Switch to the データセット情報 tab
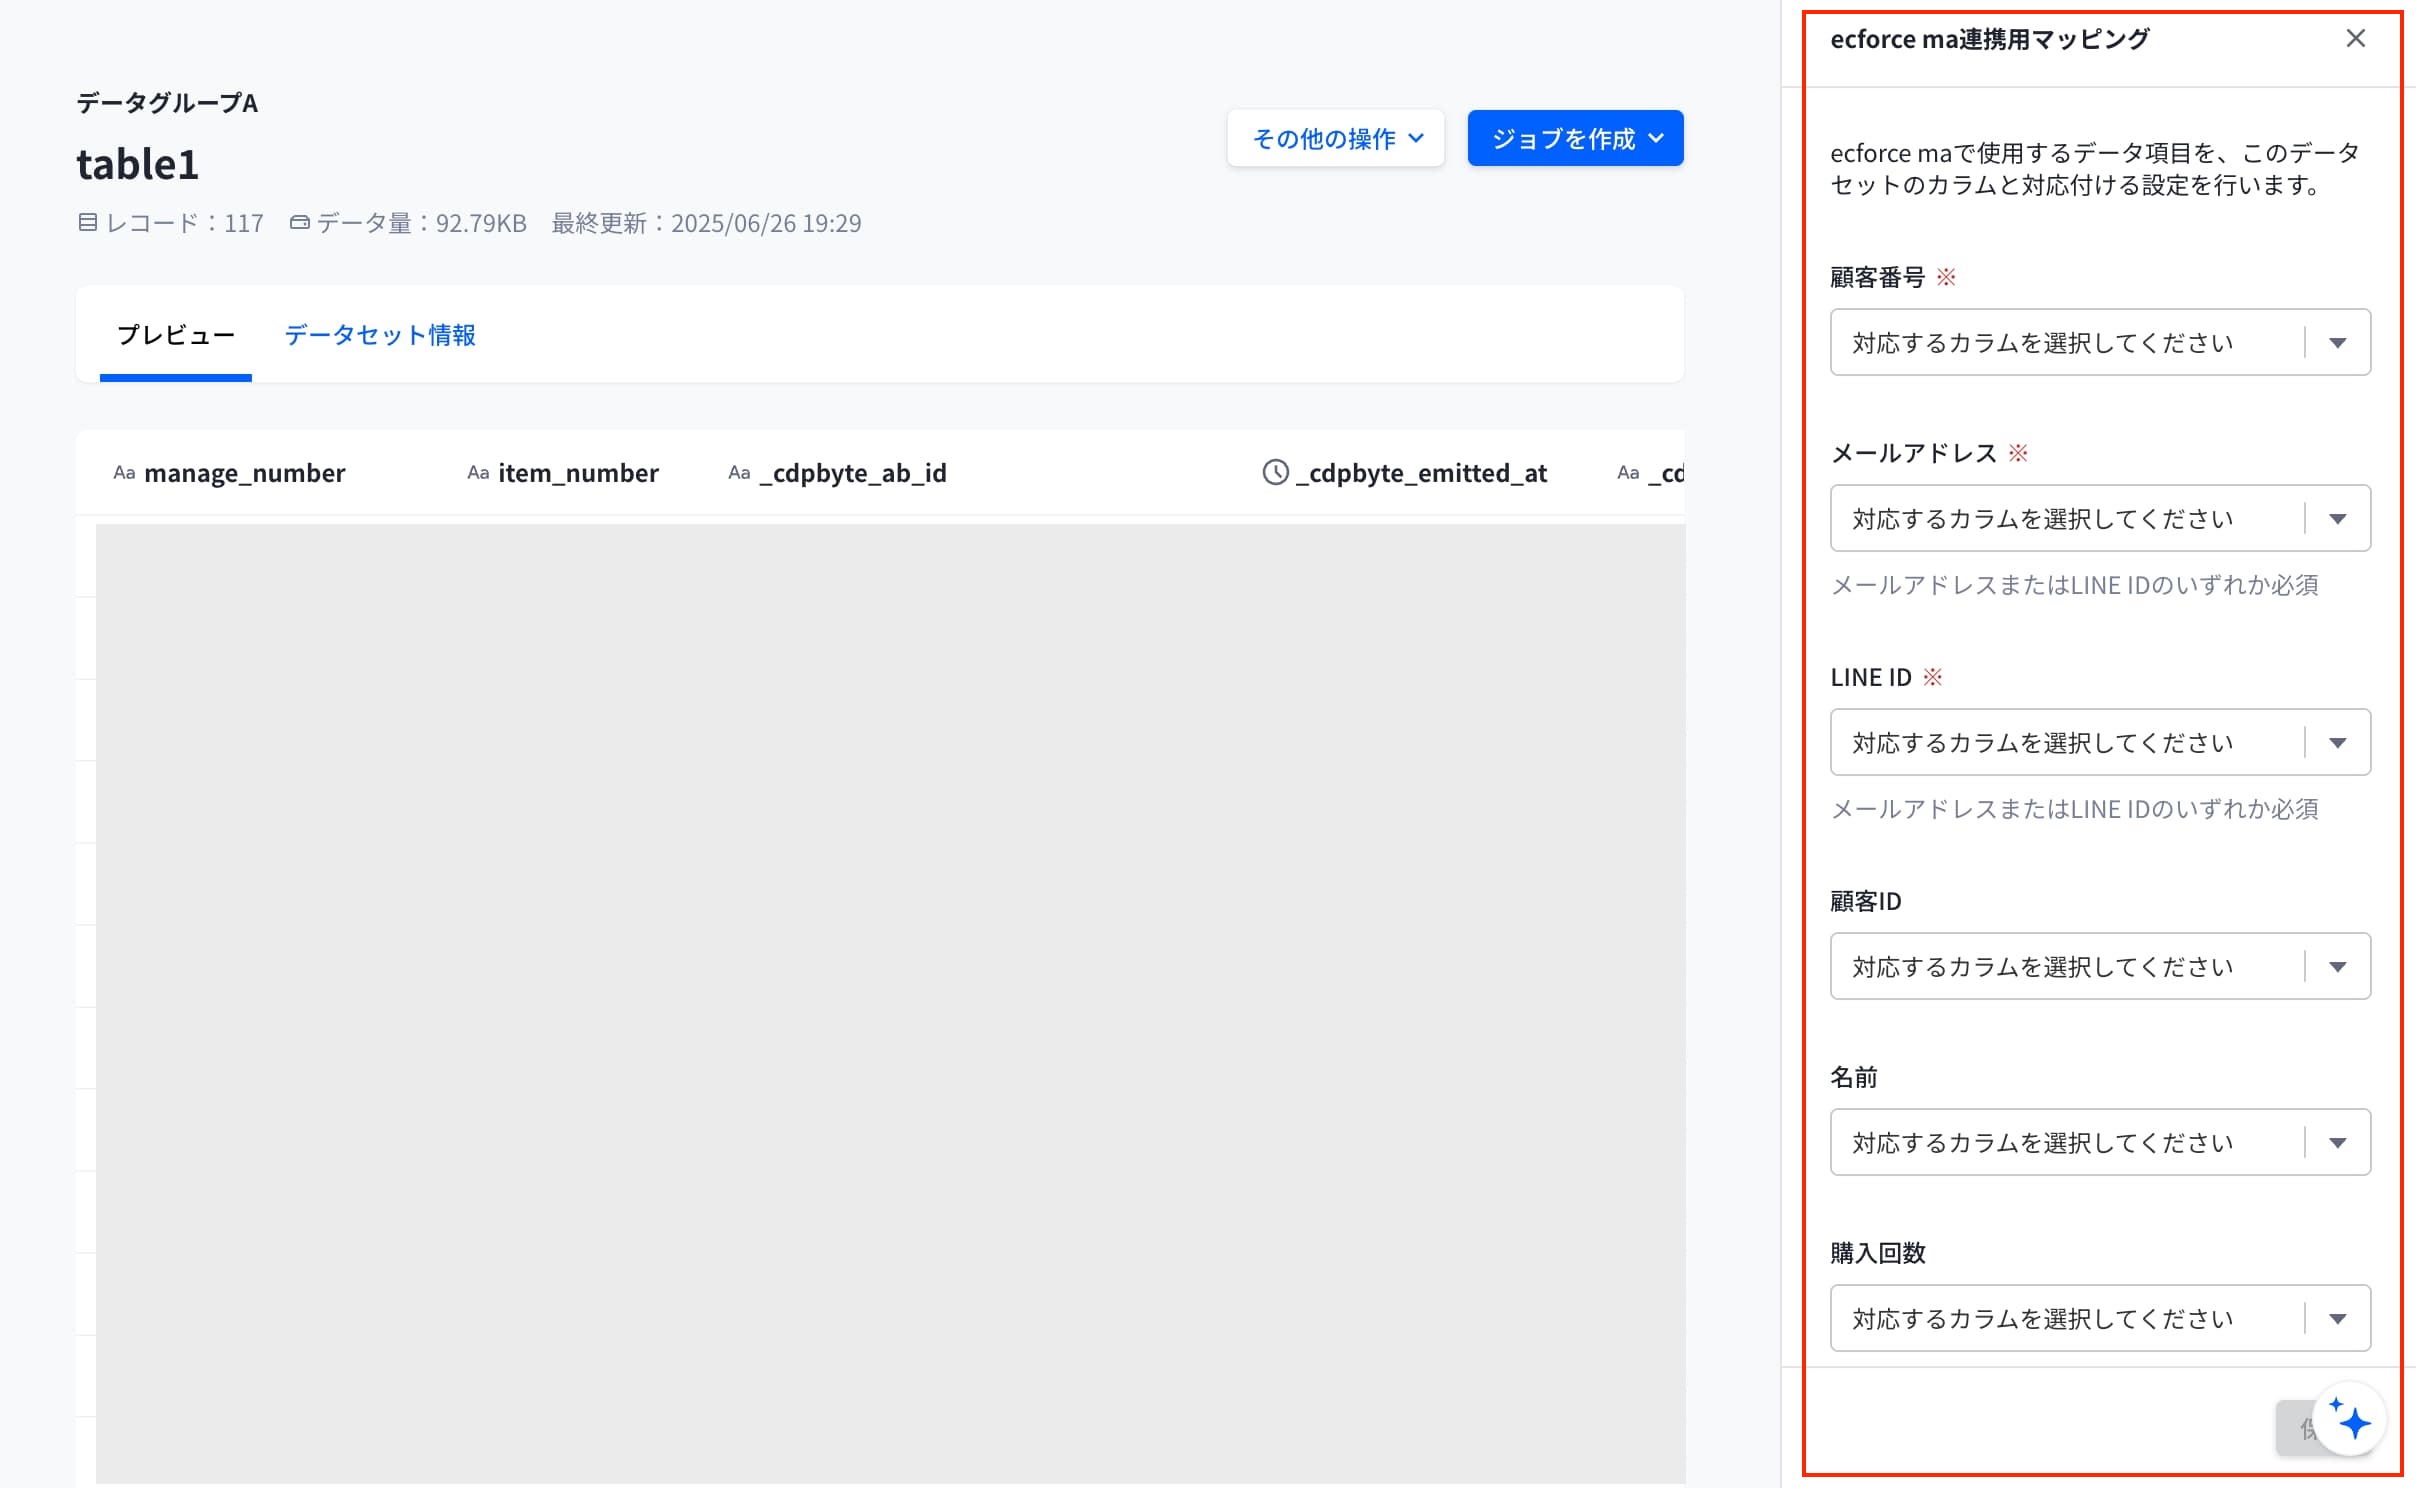The image size is (2416, 1488). (x=380, y=335)
